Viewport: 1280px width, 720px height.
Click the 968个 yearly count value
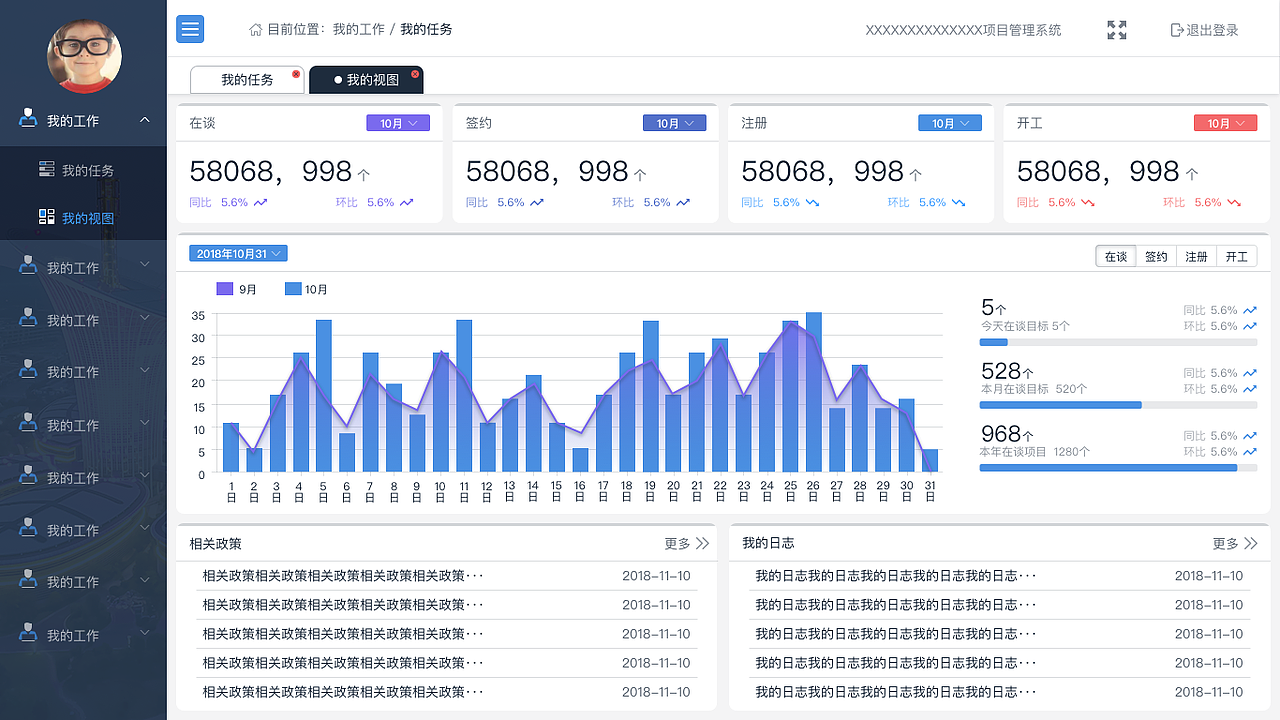point(1007,434)
